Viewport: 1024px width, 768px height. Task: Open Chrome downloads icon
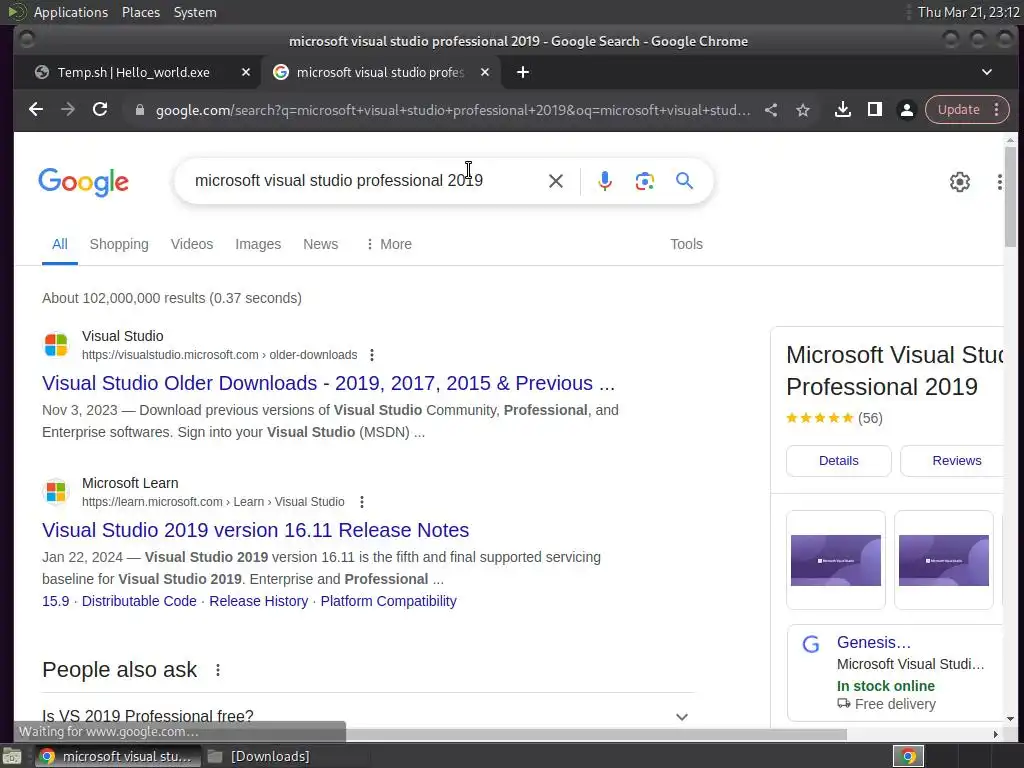click(842, 110)
